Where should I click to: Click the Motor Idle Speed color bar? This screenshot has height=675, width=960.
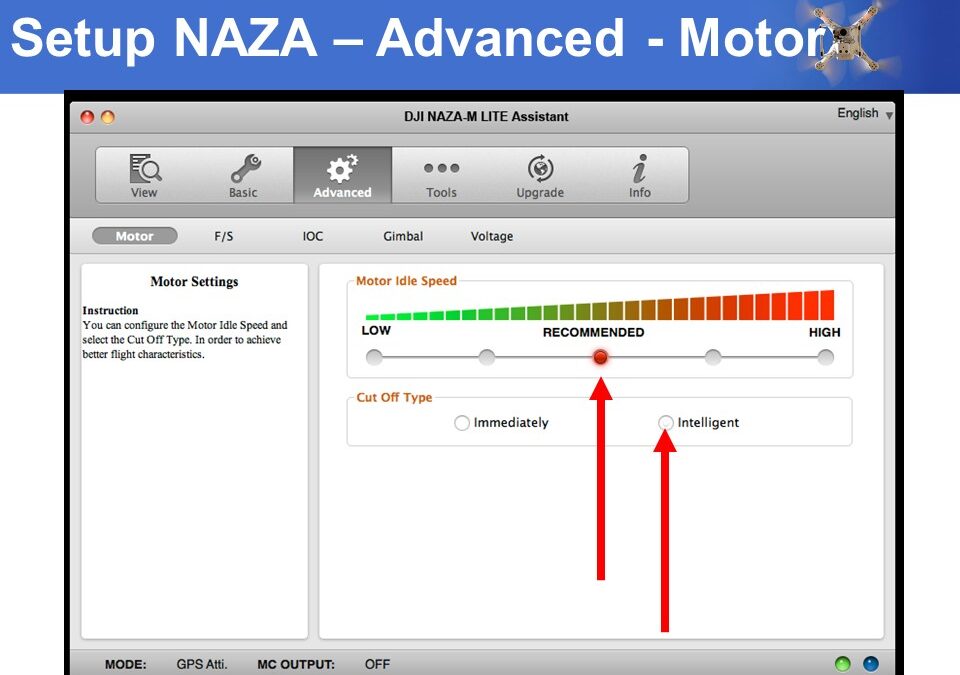(x=599, y=305)
